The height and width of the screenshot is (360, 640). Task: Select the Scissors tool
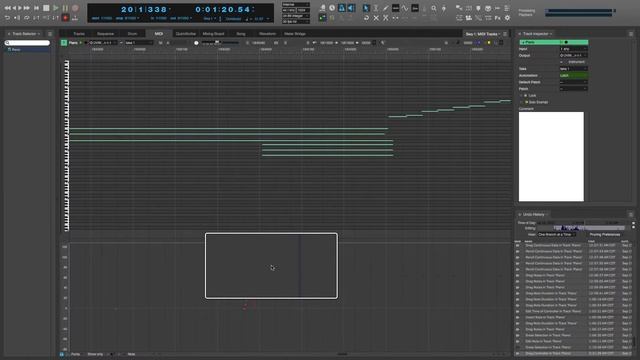click(386, 18)
